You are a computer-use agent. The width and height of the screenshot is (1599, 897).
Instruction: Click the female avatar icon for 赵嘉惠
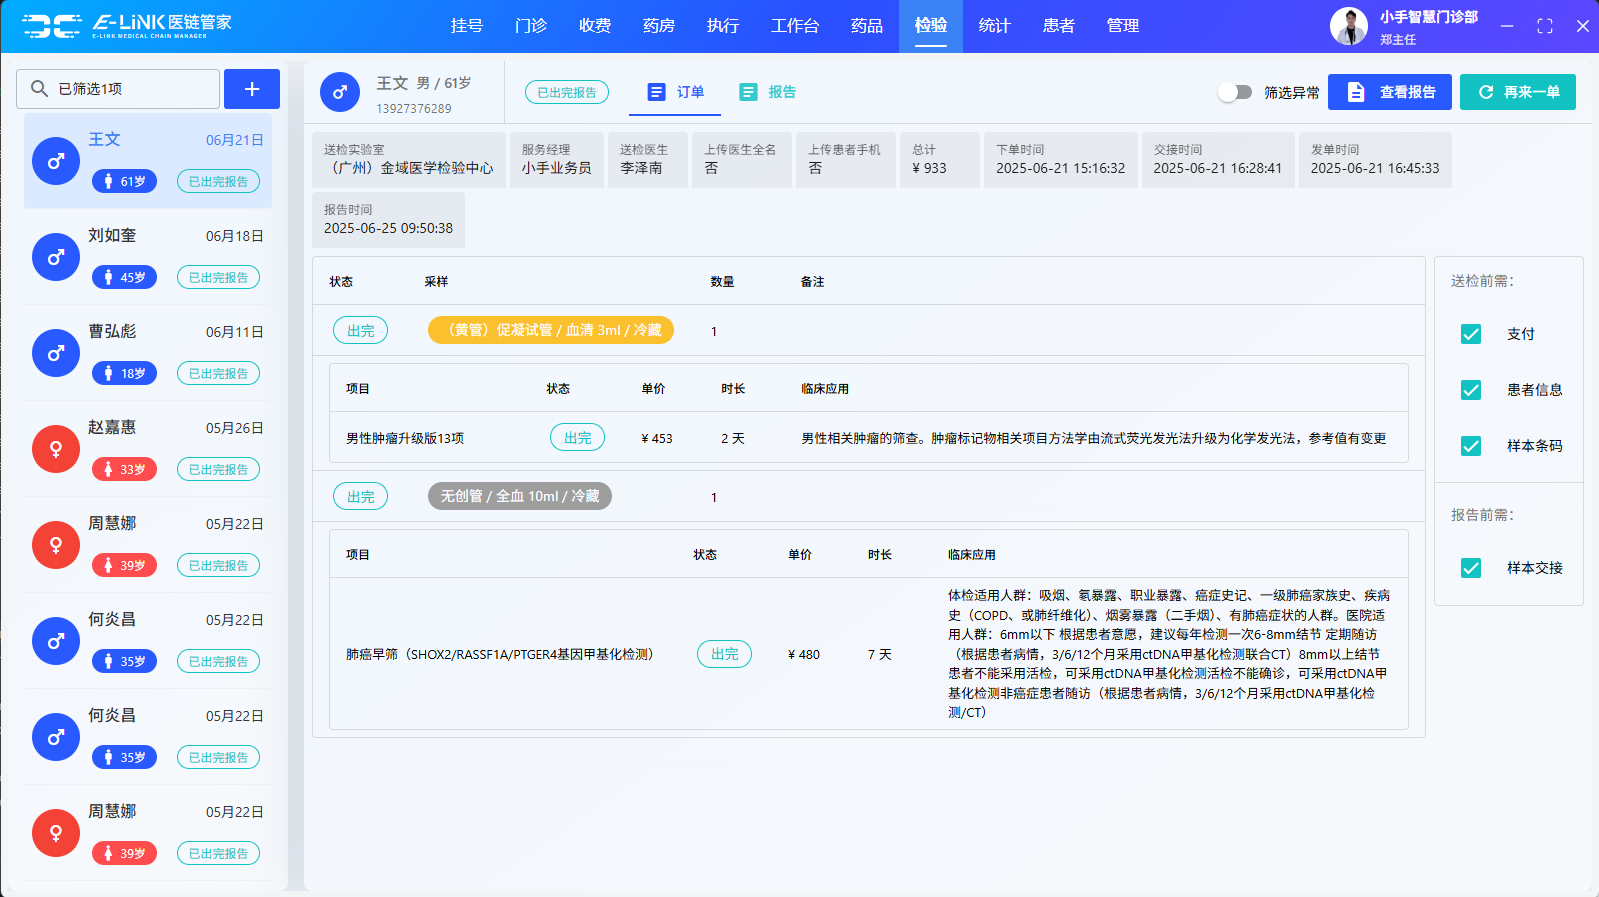point(56,449)
